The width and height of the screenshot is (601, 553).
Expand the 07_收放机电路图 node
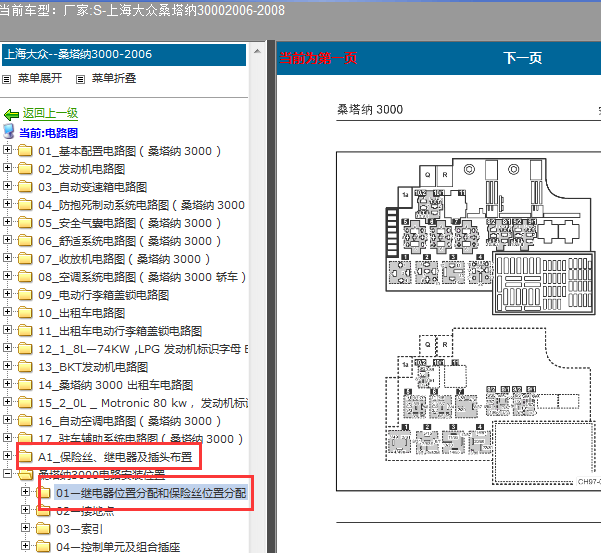tap(7, 258)
